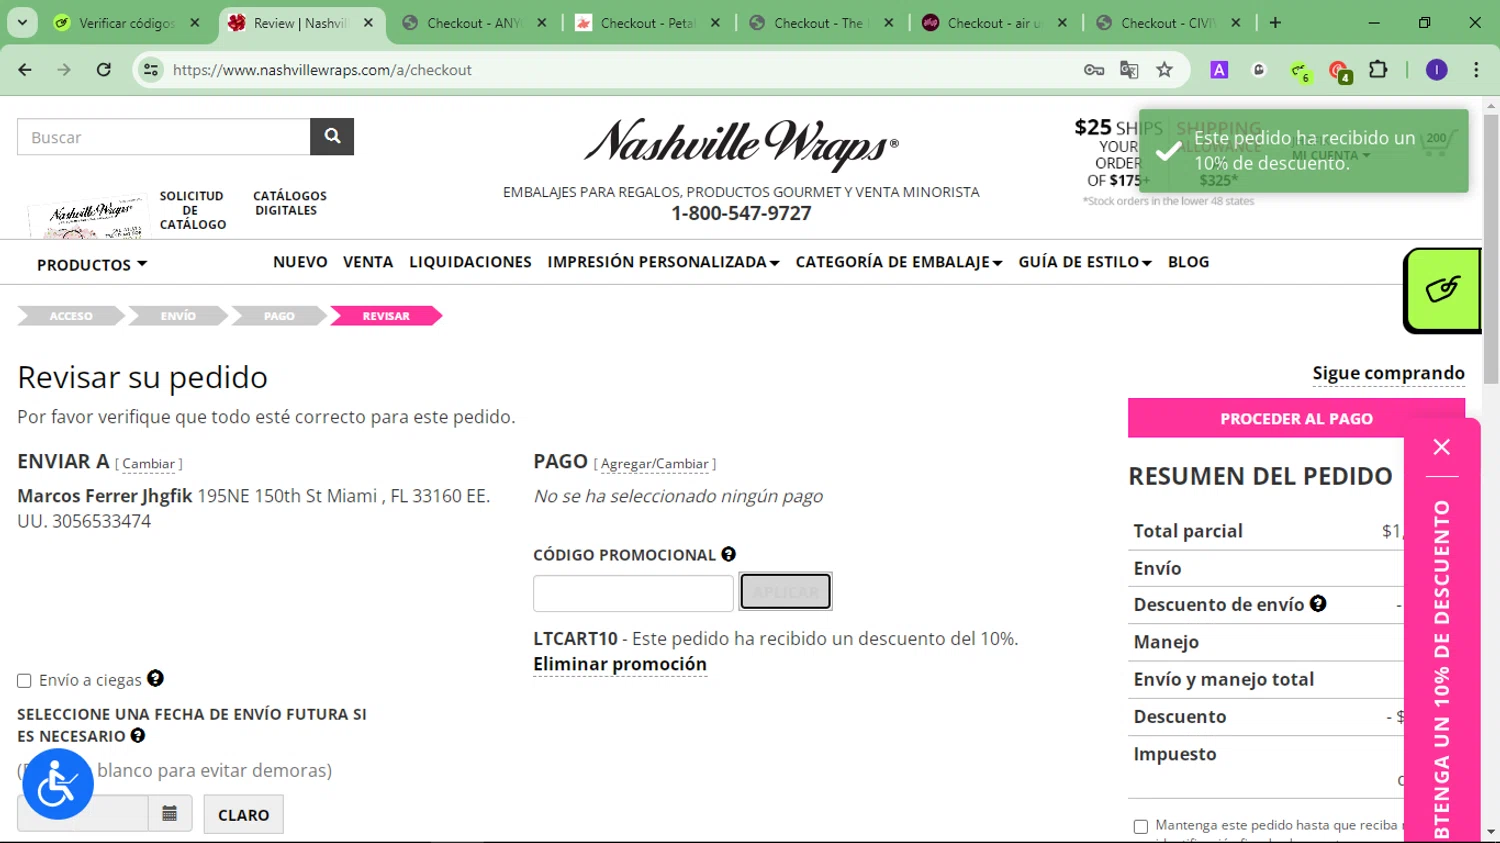Open the password key icon in address bar
The width and height of the screenshot is (1500, 843).
[x=1094, y=70]
